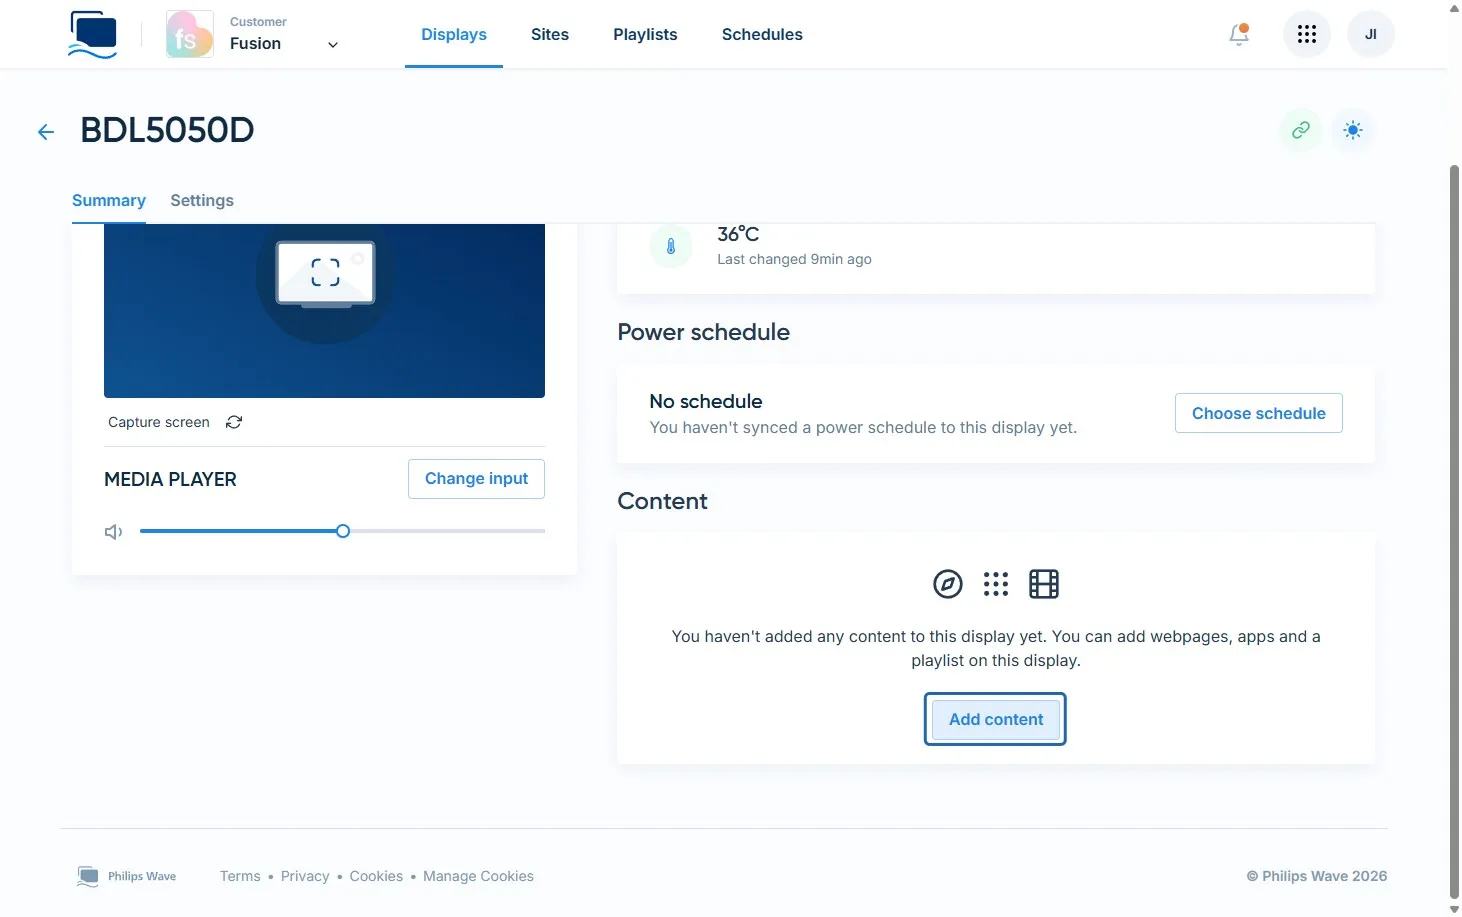Open the apps grid menu in header
The height and width of the screenshot is (917, 1462).
pyautogui.click(x=1307, y=34)
